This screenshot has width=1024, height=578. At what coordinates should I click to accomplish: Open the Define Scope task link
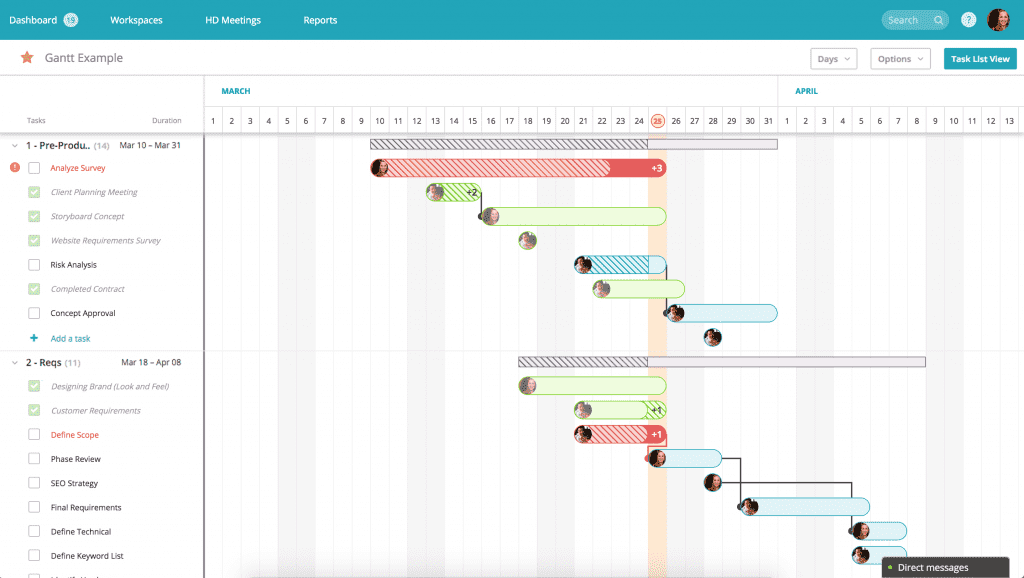pos(75,435)
